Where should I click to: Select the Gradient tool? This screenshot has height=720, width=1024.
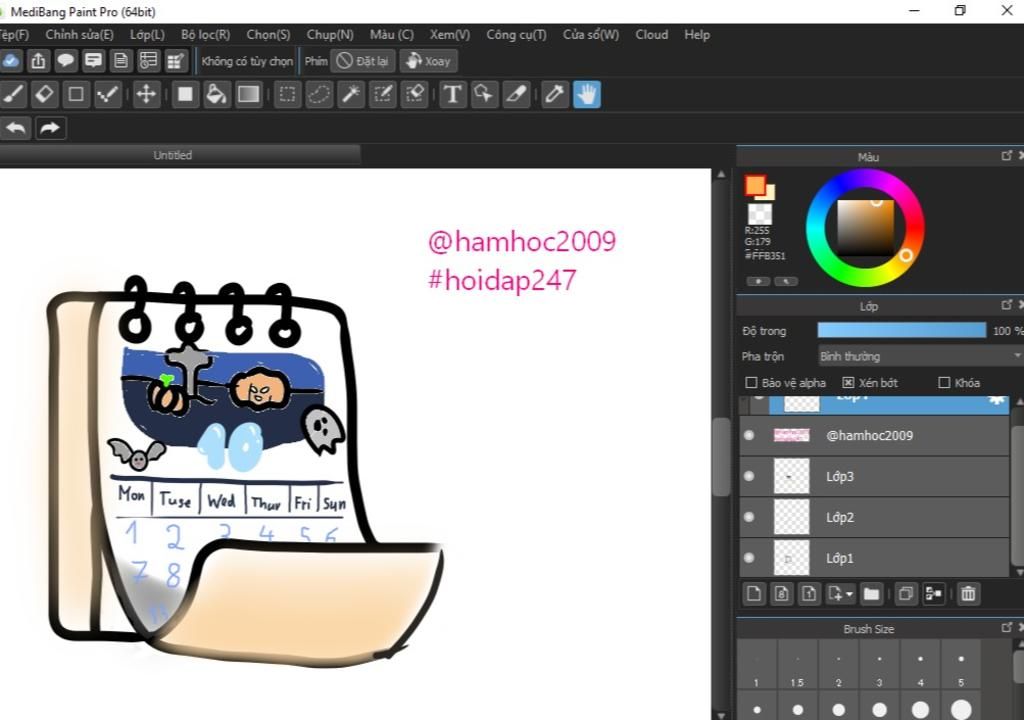(248, 95)
